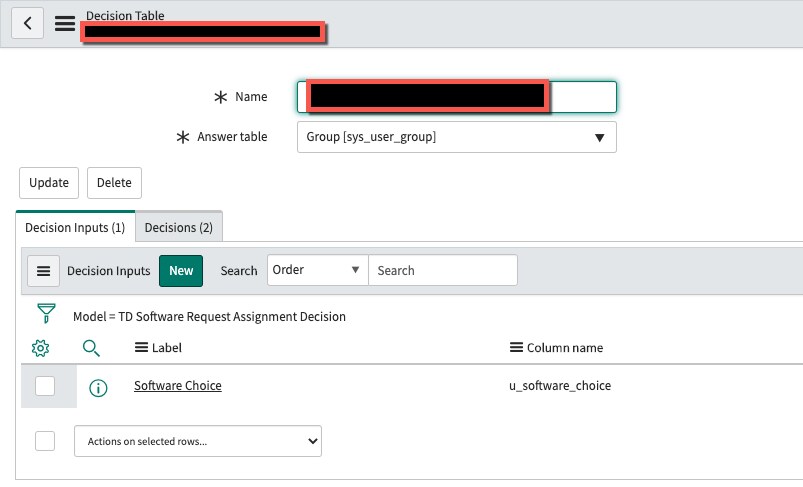Screen dimensions: 803x487
Task: Select the Decision Inputs (1) tab
Action: coord(75,227)
